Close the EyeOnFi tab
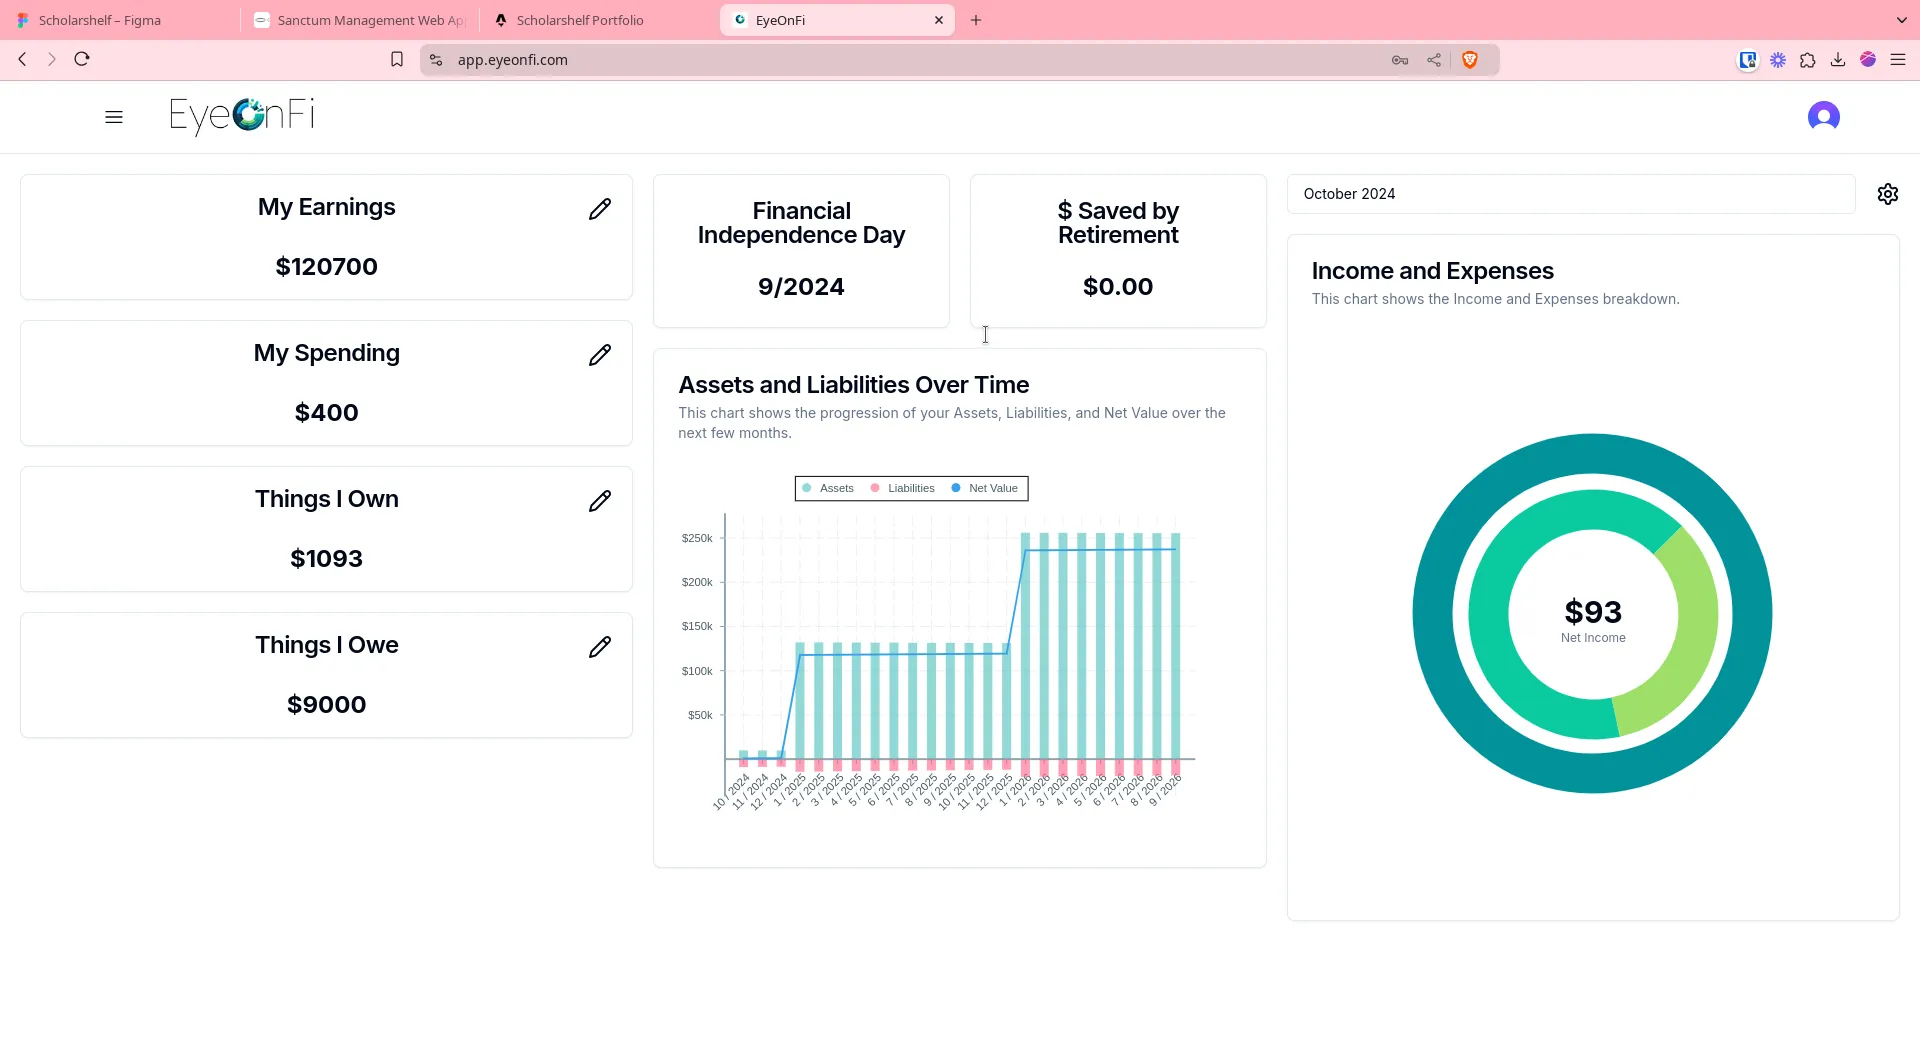This screenshot has width=1920, height=1040. (x=939, y=20)
